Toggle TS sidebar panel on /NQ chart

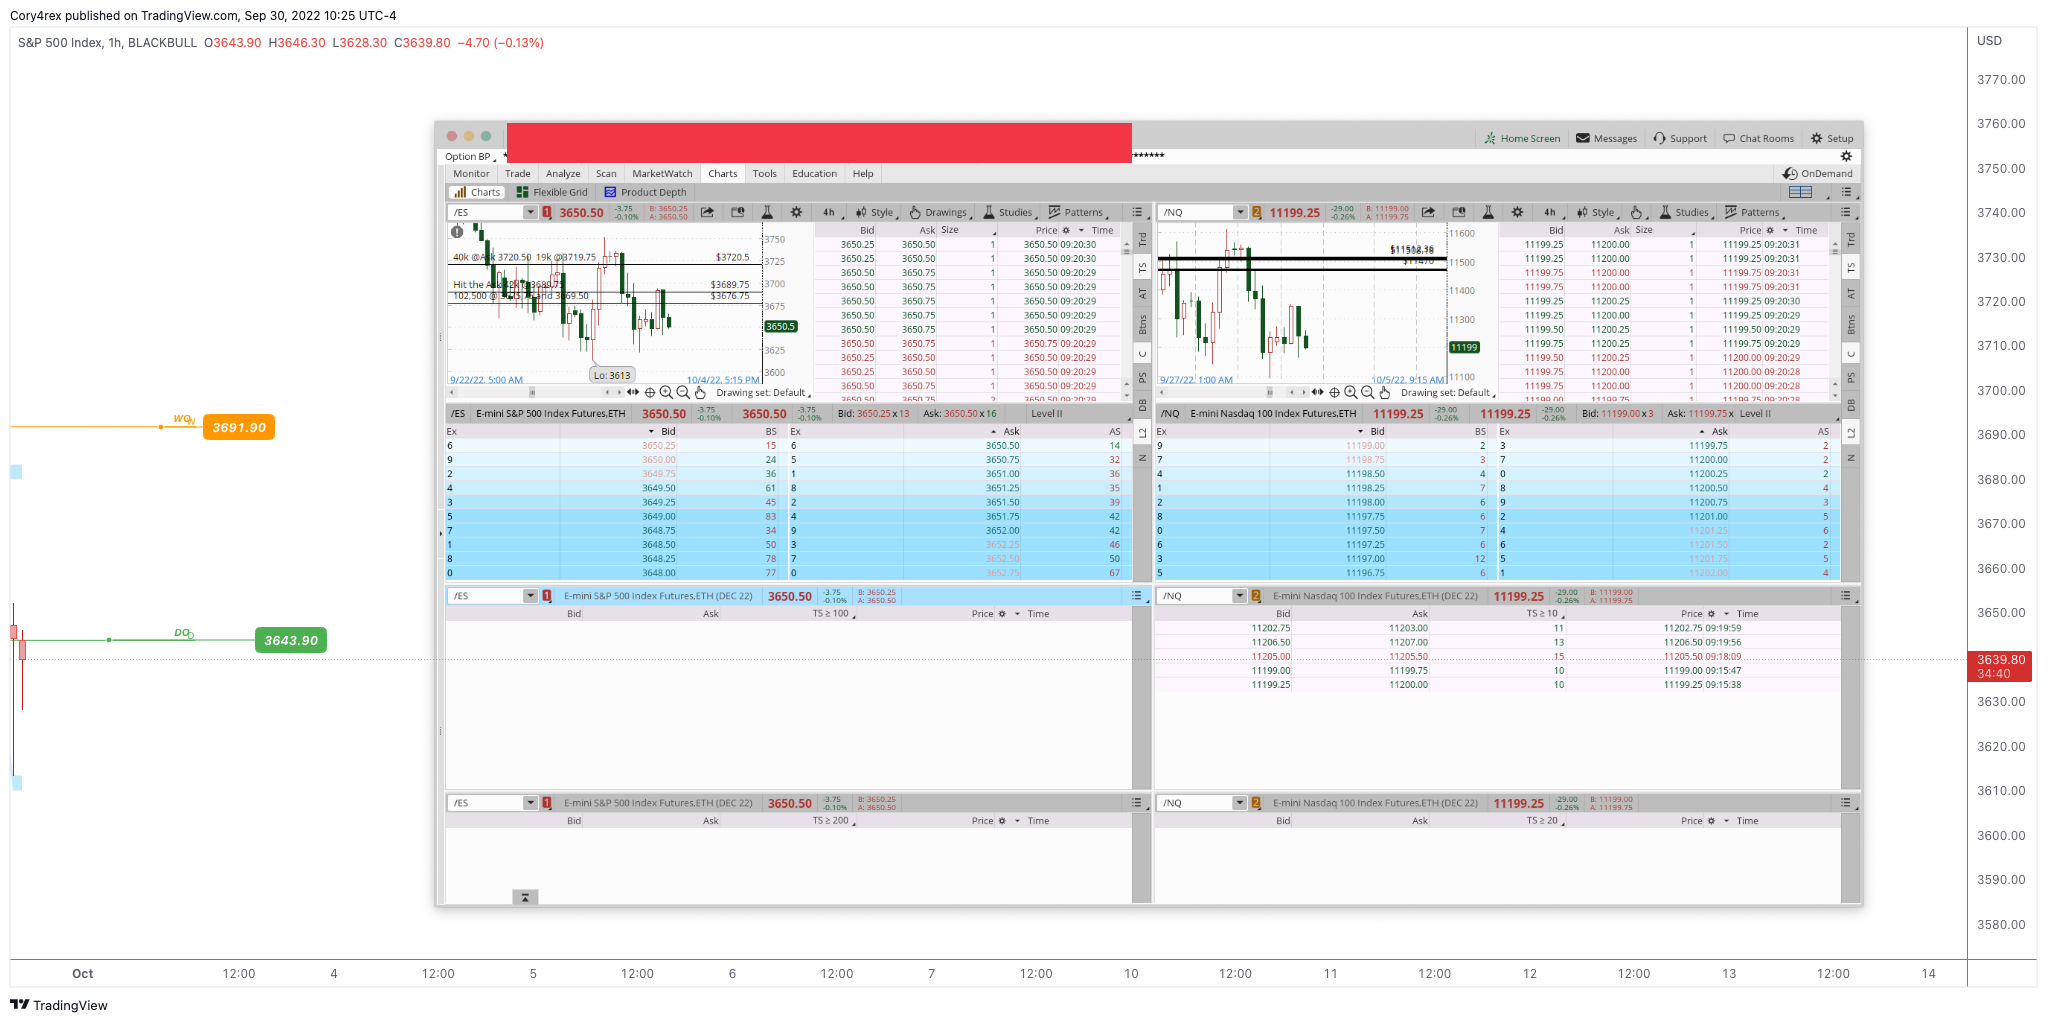1851,268
